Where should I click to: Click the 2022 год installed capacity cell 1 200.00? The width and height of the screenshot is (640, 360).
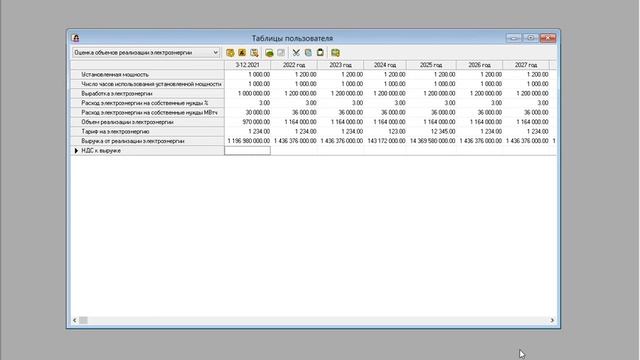click(294, 75)
